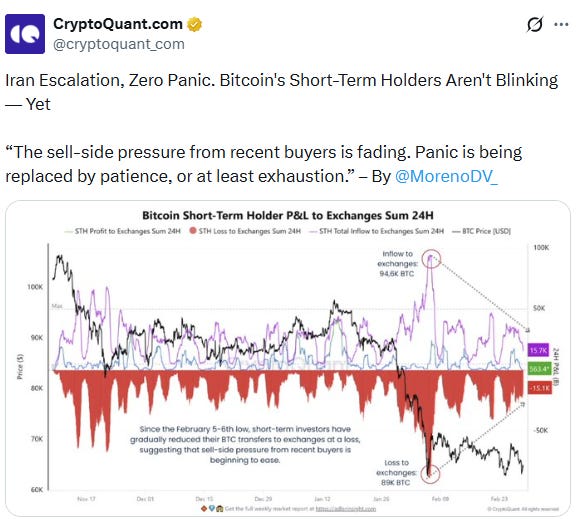This screenshot has height=519, width=581.
Task: Toggle the BTC Price legend entry
Action: (481, 231)
